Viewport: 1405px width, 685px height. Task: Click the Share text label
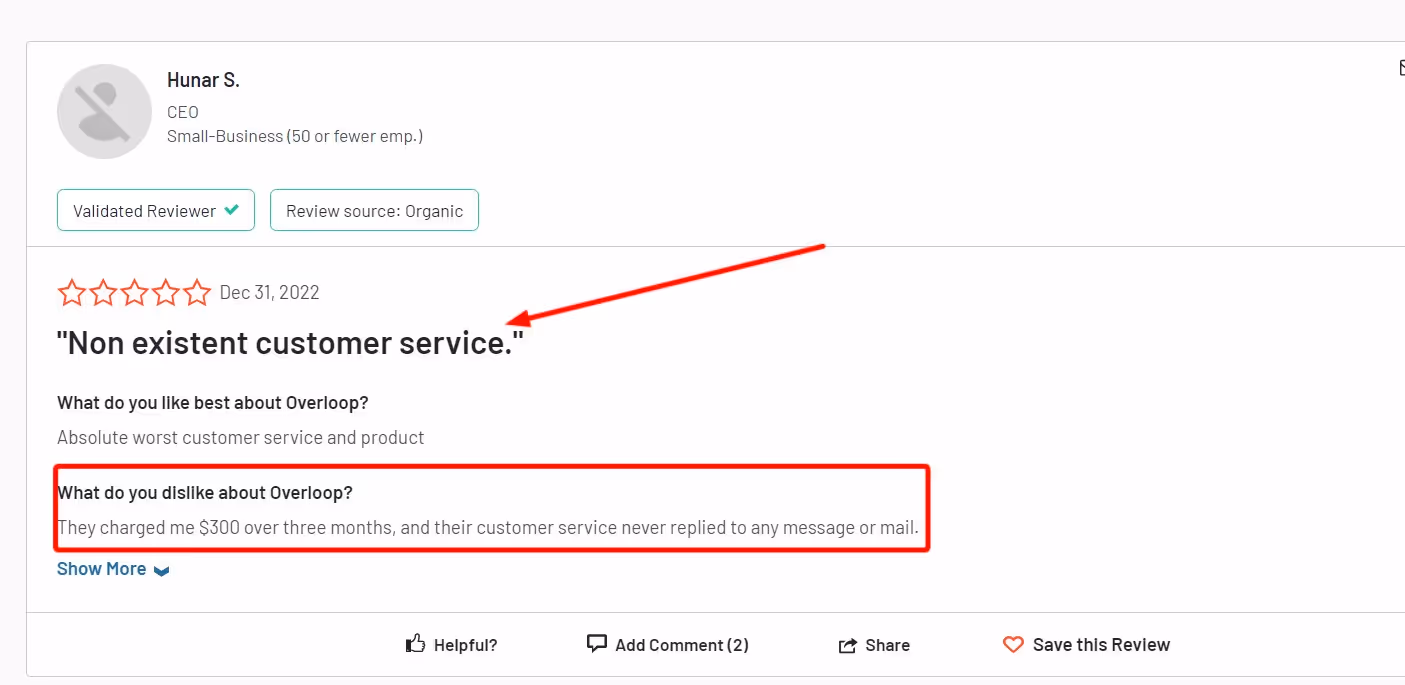tap(887, 645)
